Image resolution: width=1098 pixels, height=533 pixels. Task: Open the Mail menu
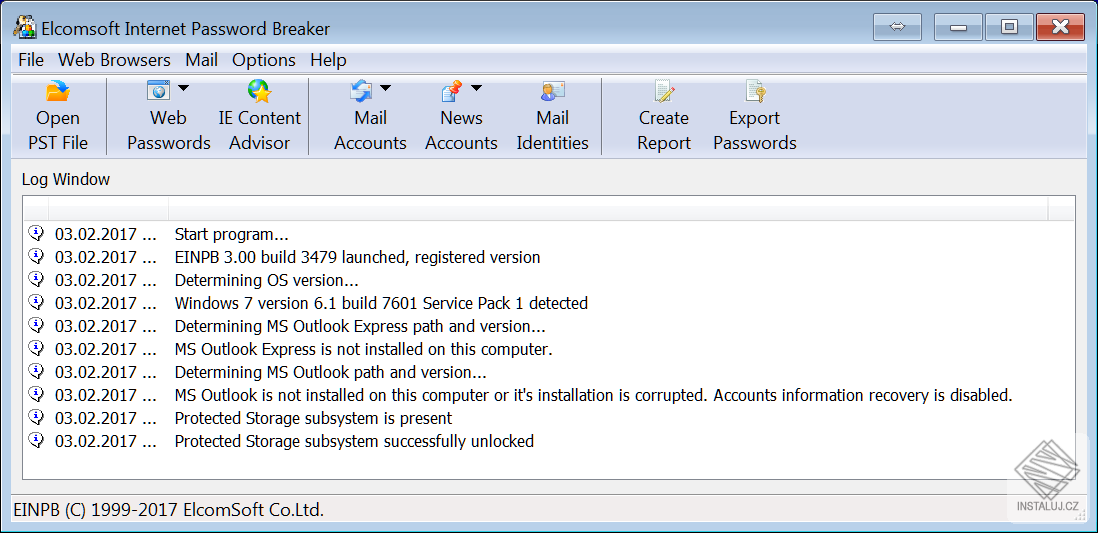[x=201, y=60]
